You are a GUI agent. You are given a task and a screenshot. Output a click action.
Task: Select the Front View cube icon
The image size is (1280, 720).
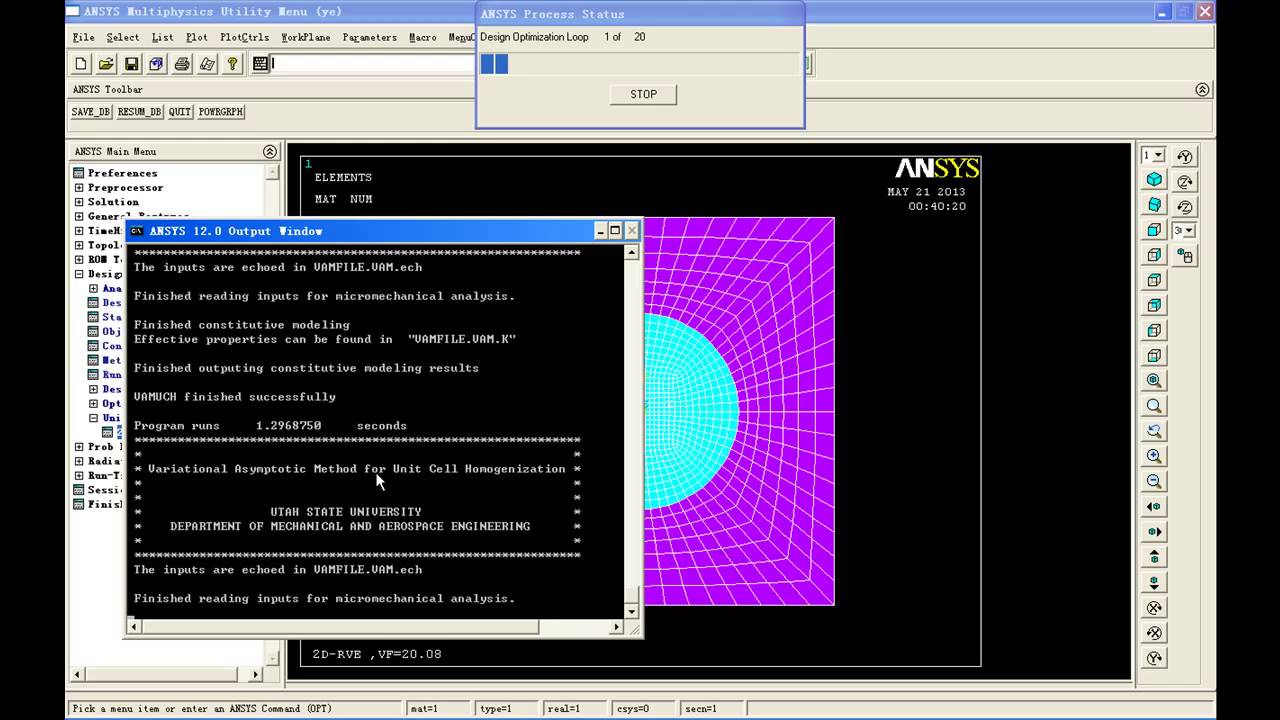tap(1154, 230)
